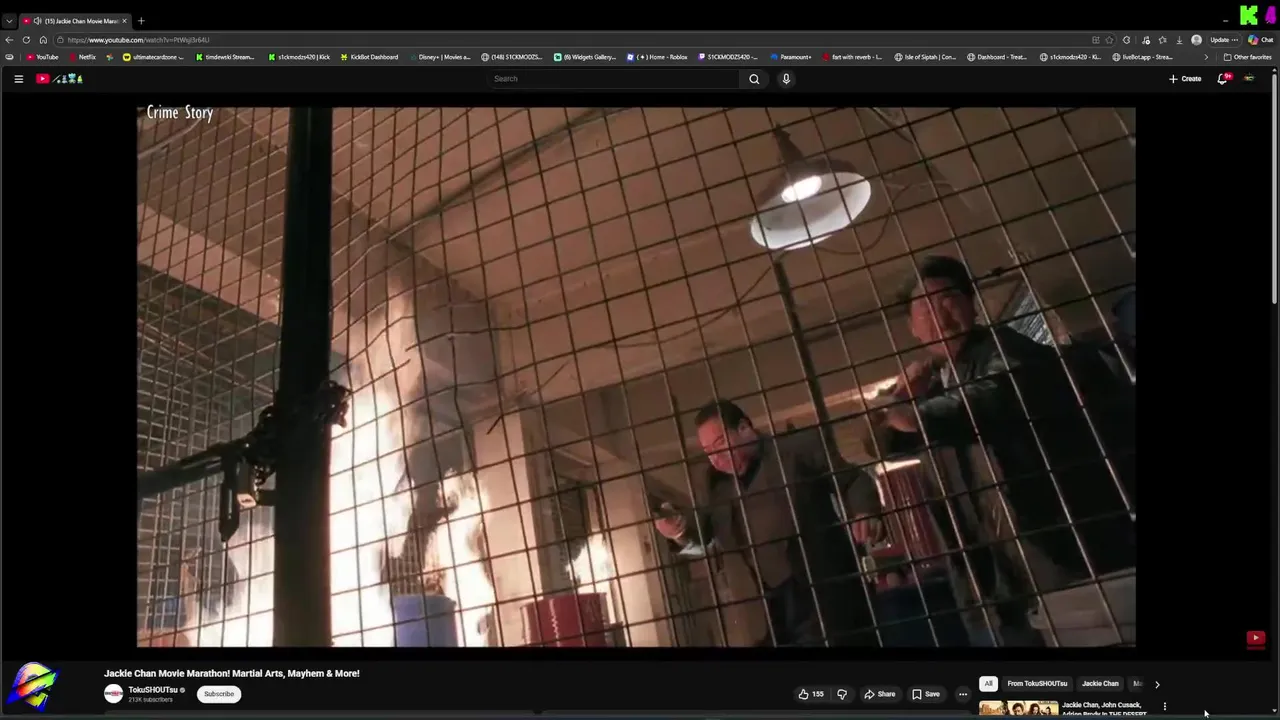Click the YouTube watermark on video corner
The image size is (1280, 720).
[x=1256, y=638]
